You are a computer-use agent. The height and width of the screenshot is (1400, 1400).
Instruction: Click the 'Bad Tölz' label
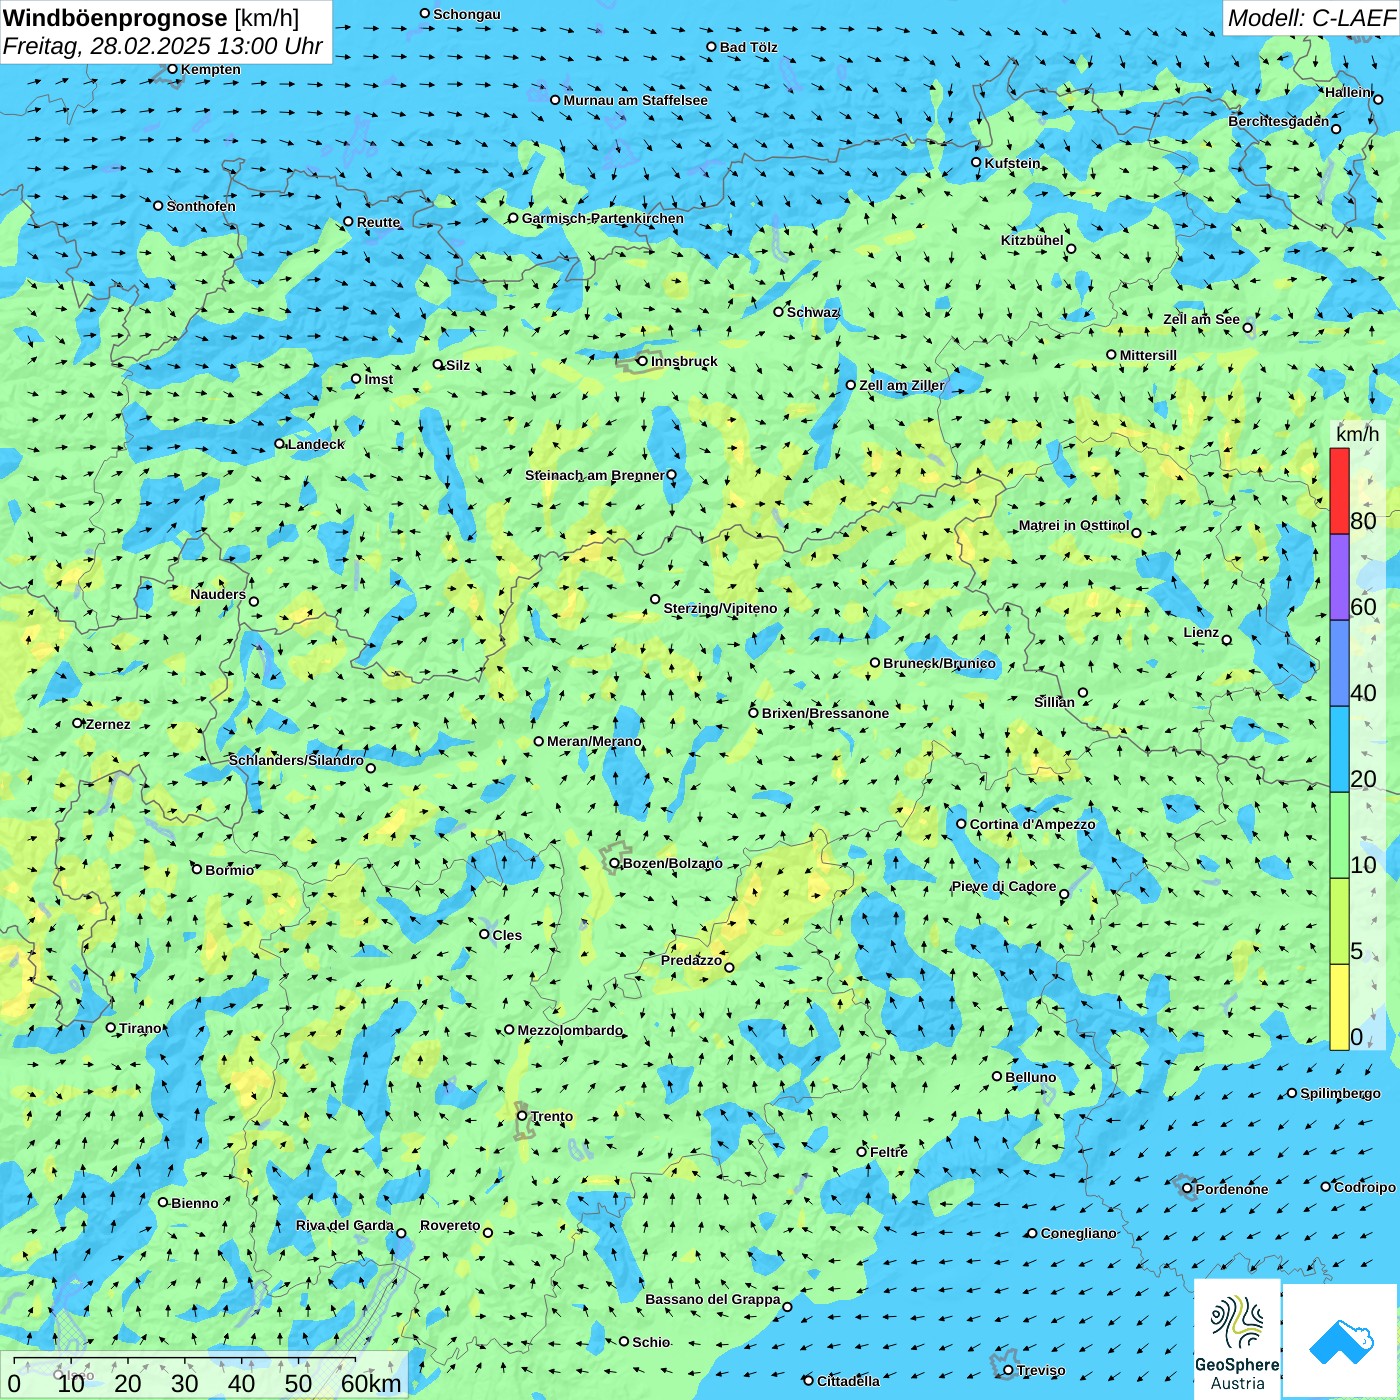point(748,47)
